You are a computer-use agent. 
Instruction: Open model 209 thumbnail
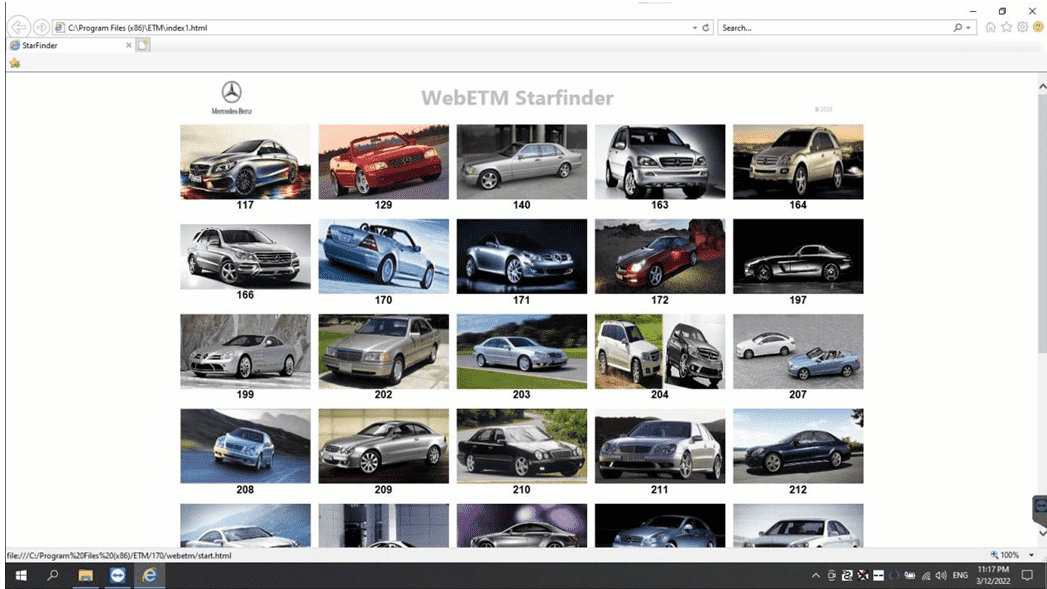(383, 446)
